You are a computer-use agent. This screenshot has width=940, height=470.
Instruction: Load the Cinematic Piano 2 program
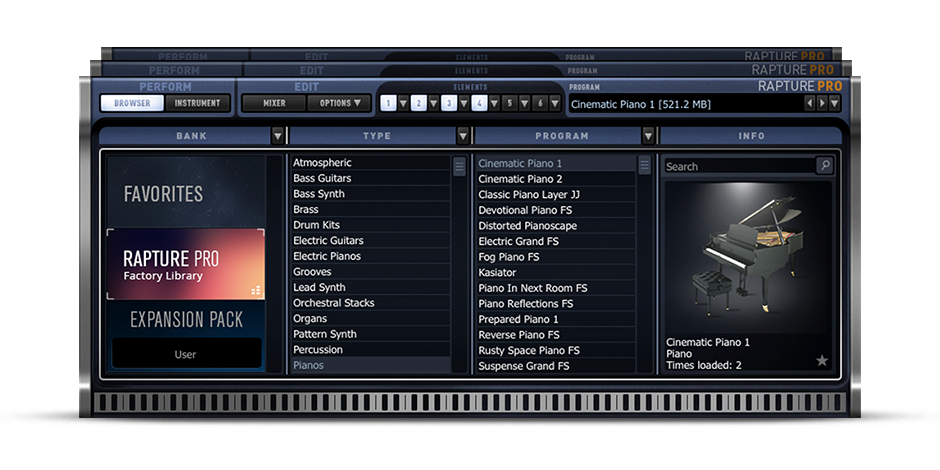(x=556, y=179)
